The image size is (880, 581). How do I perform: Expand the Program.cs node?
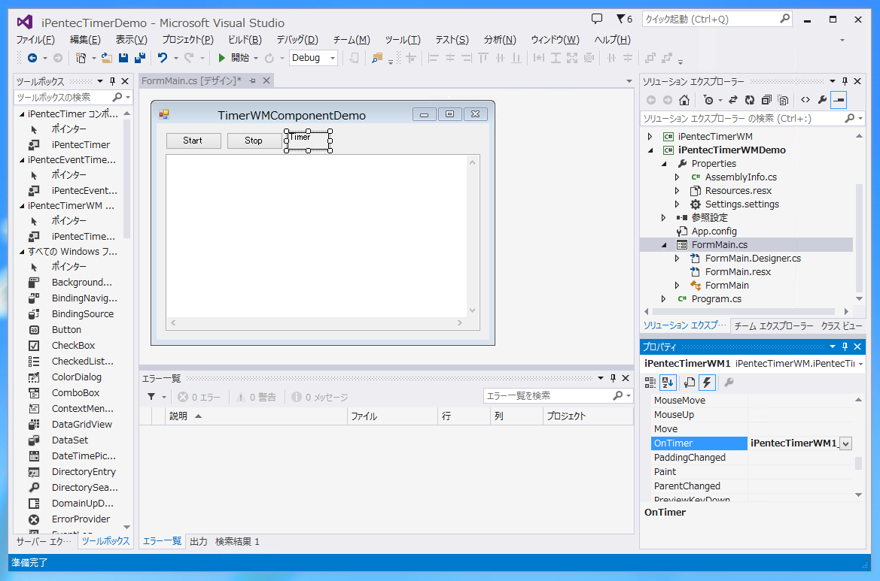(664, 299)
